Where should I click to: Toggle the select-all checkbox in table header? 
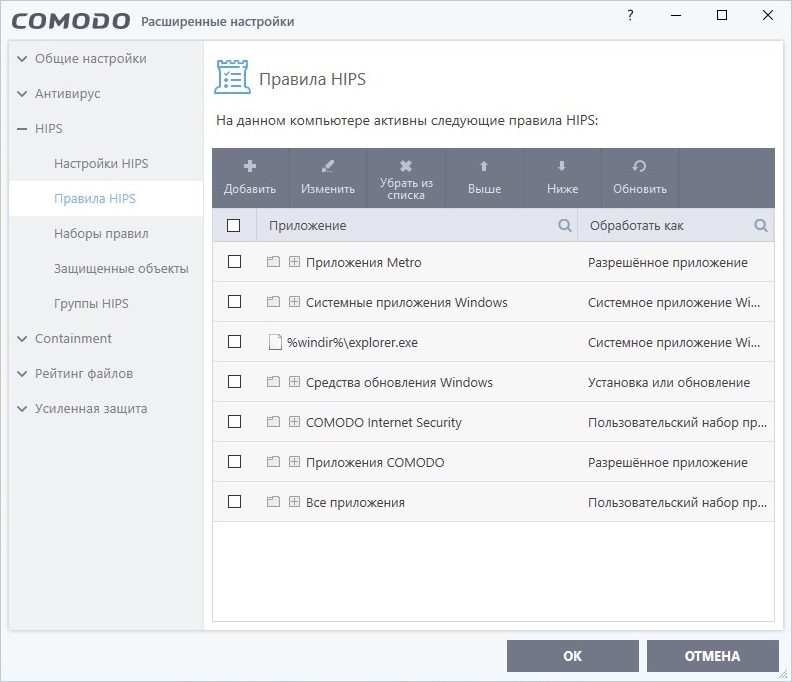pos(234,226)
